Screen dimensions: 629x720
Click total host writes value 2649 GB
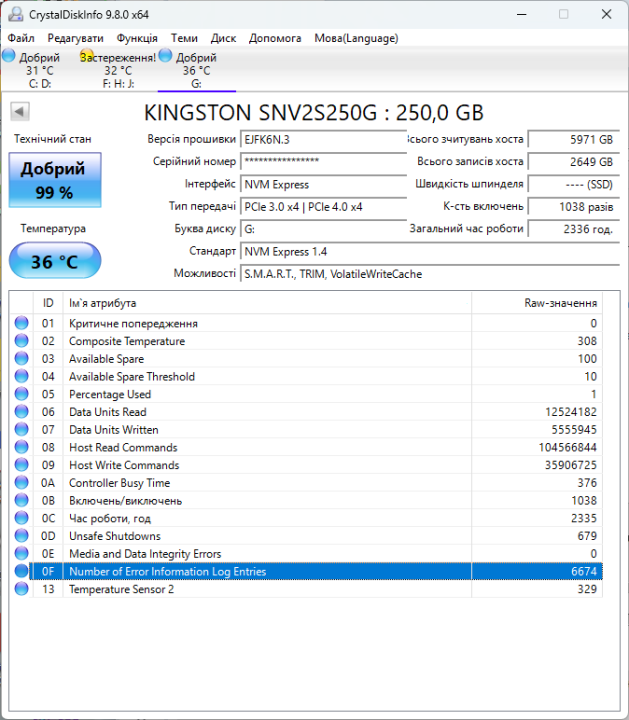click(574, 162)
